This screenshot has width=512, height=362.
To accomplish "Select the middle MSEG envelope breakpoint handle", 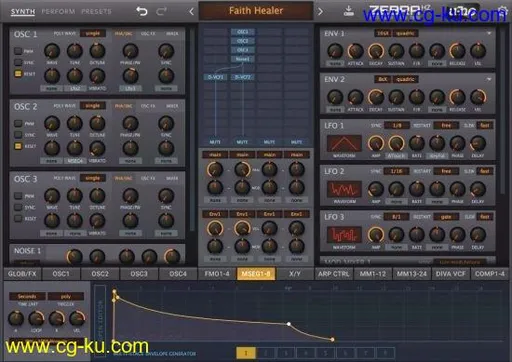I will click(x=289, y=324).
